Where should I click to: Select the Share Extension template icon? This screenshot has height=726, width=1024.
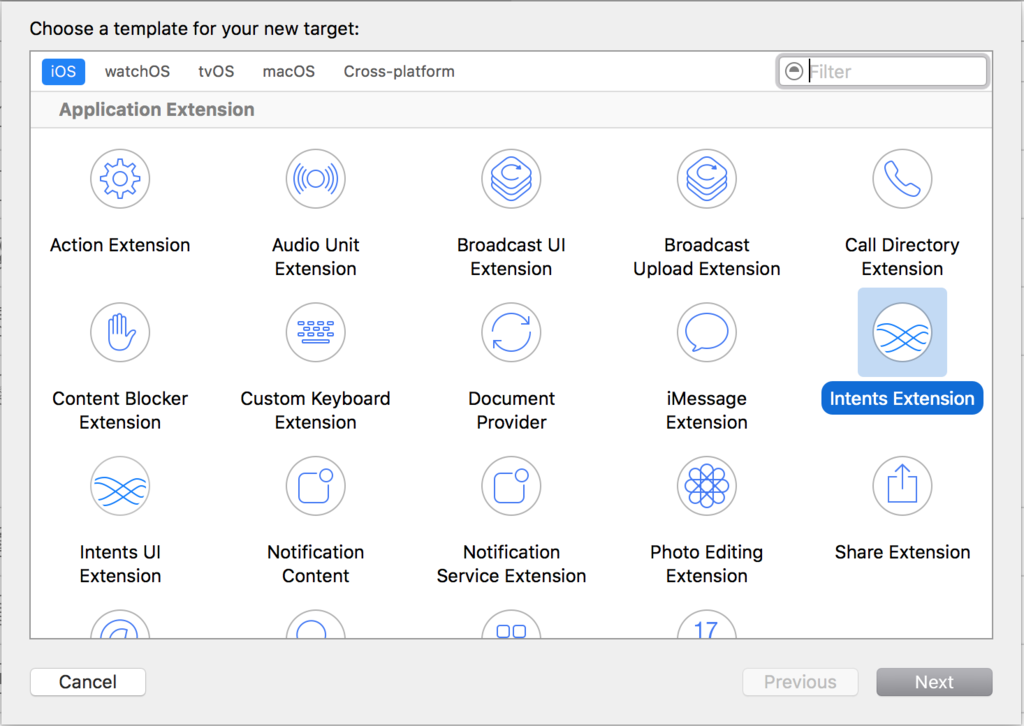(903, 486)
